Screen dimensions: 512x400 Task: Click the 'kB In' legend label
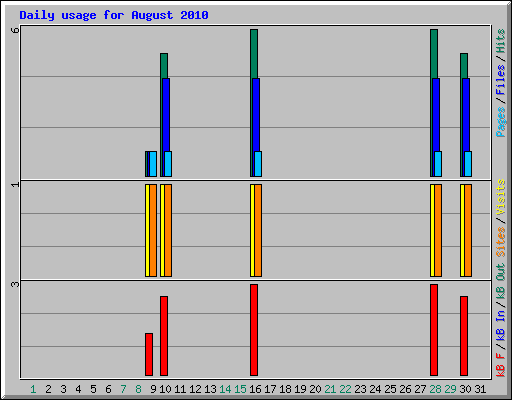pos(500,325)
